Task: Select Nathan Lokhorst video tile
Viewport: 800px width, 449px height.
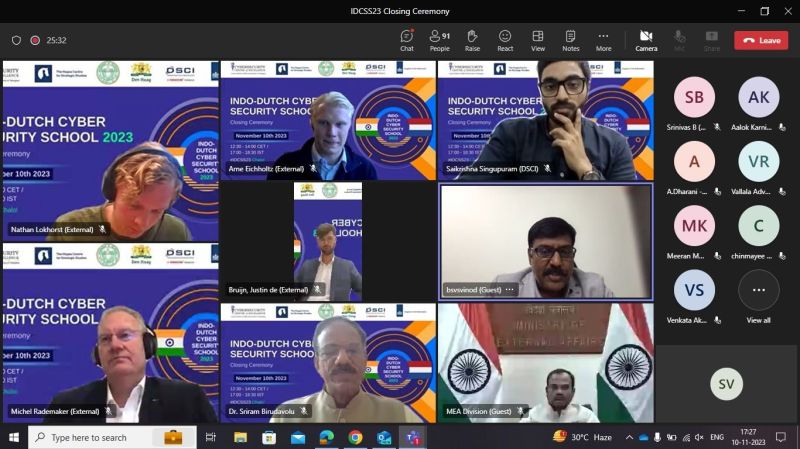Action: click(x=111, y=151)
